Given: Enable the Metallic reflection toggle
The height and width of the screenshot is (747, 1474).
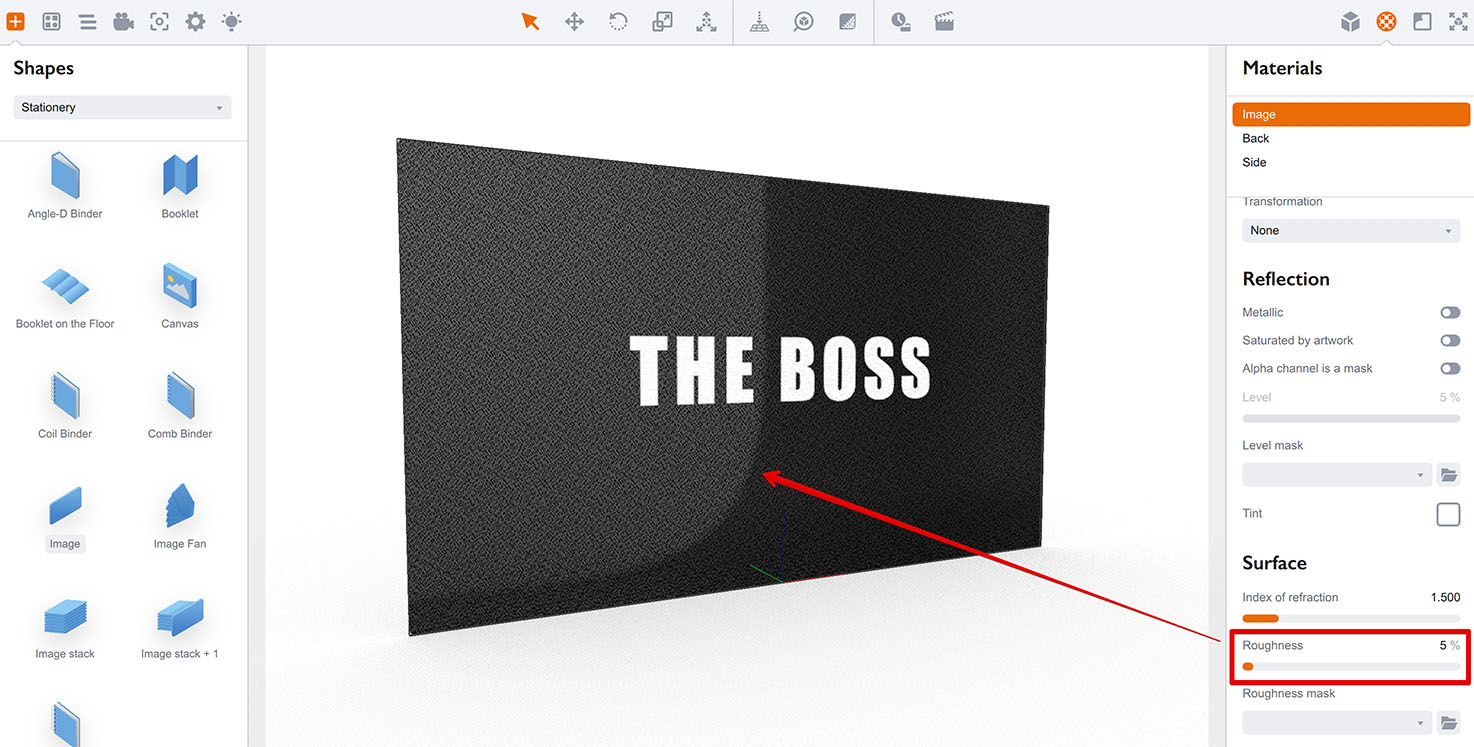Looking at the screenshot, I should pyautogui.click(x=1450, y=312).
